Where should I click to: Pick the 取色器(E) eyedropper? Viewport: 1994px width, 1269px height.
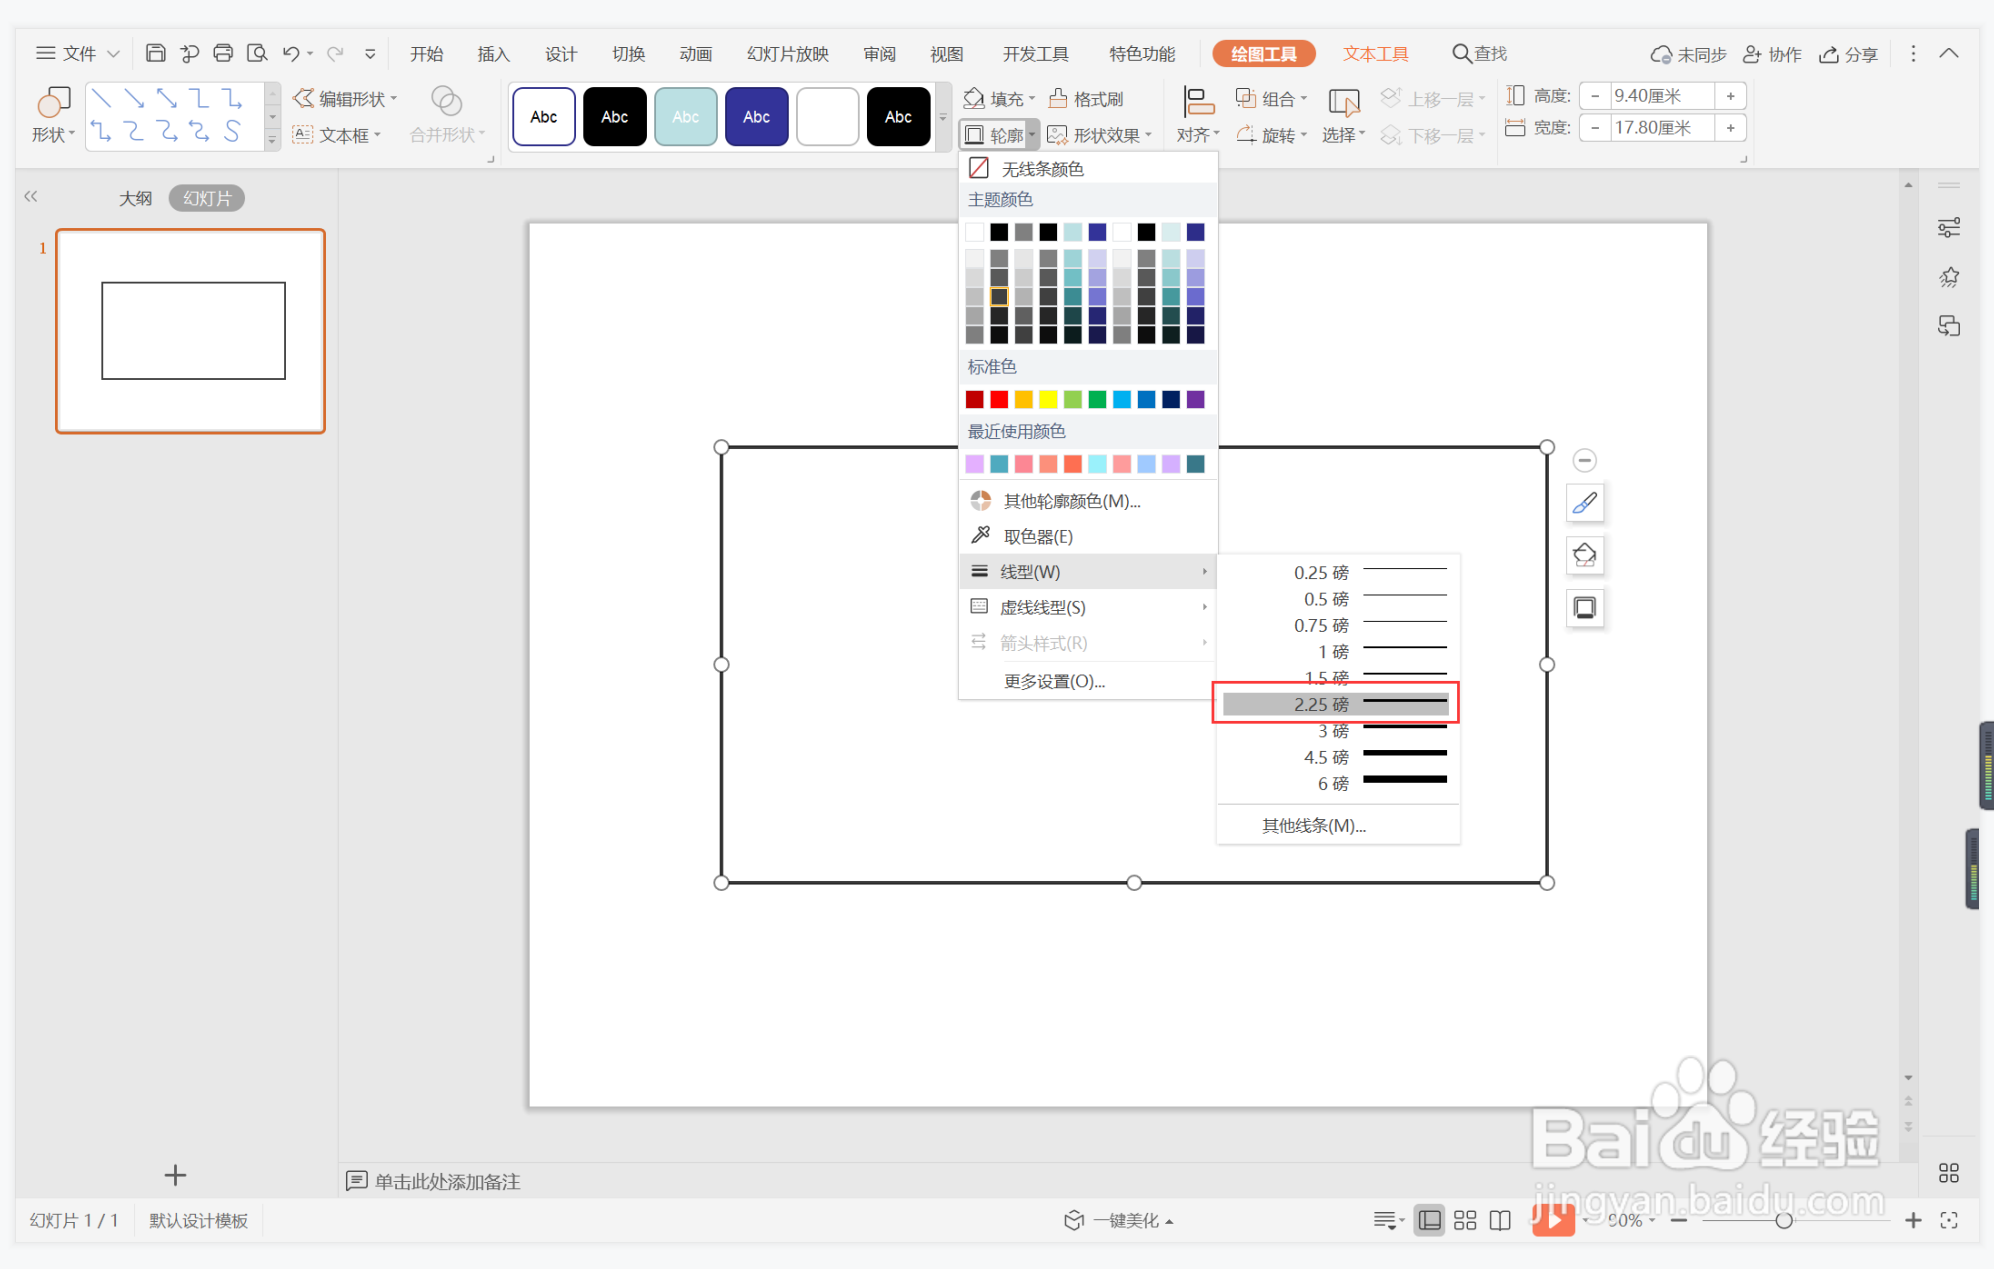click(1038, 536)
